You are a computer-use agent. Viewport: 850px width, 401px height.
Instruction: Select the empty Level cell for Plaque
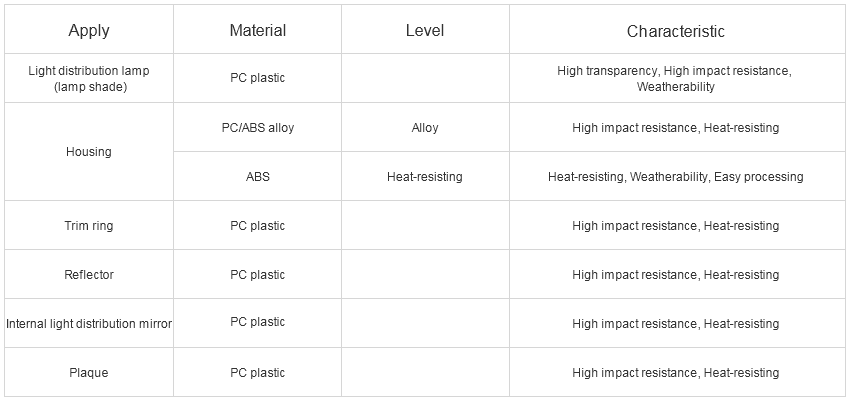click(425, 373)
